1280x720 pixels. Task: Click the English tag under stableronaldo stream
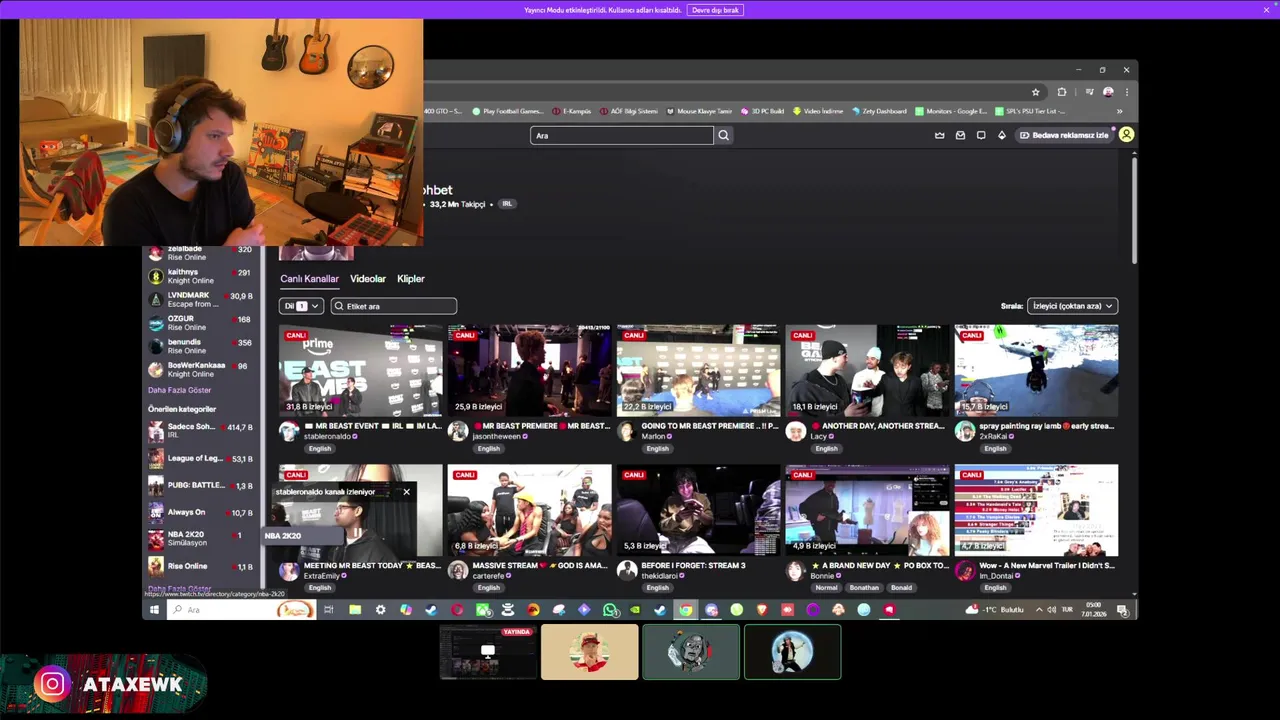(x=320, y=448)
